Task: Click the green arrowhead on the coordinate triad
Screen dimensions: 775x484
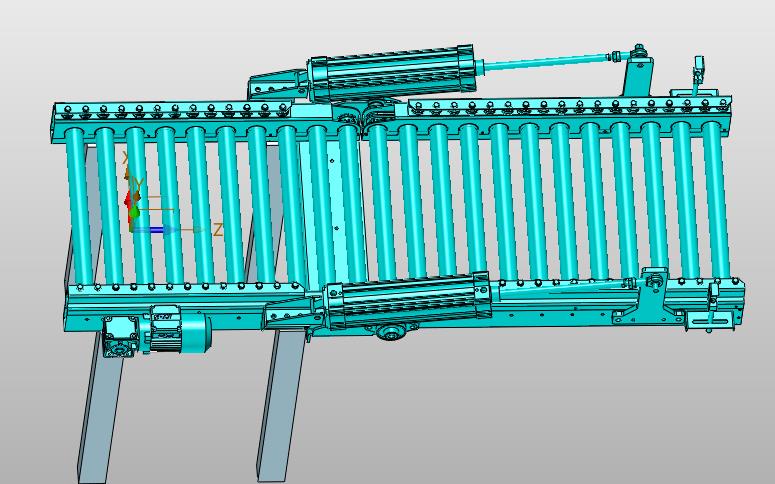Action: coord(134,213)
